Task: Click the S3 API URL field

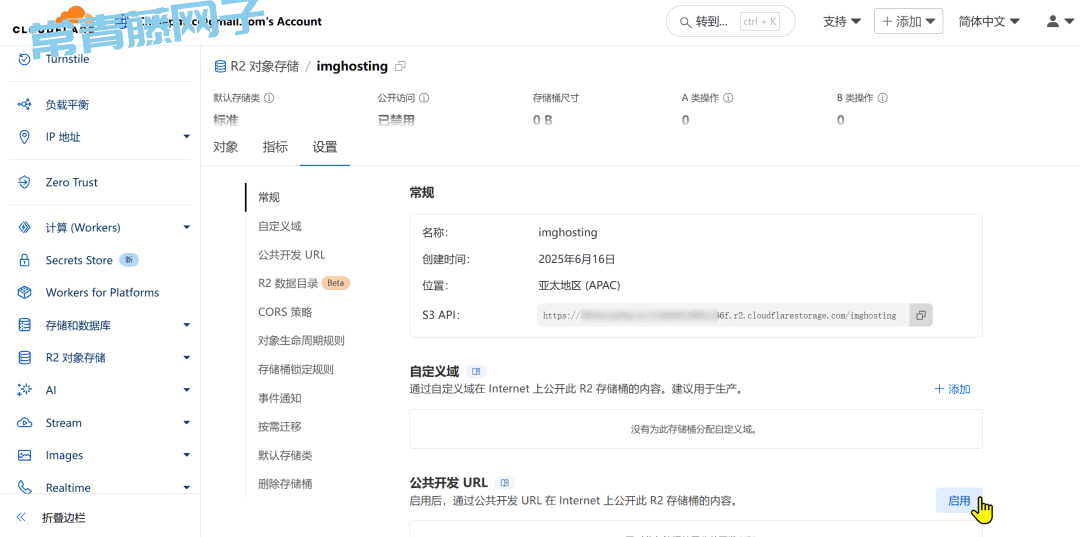Action: (x=723, y=315)
